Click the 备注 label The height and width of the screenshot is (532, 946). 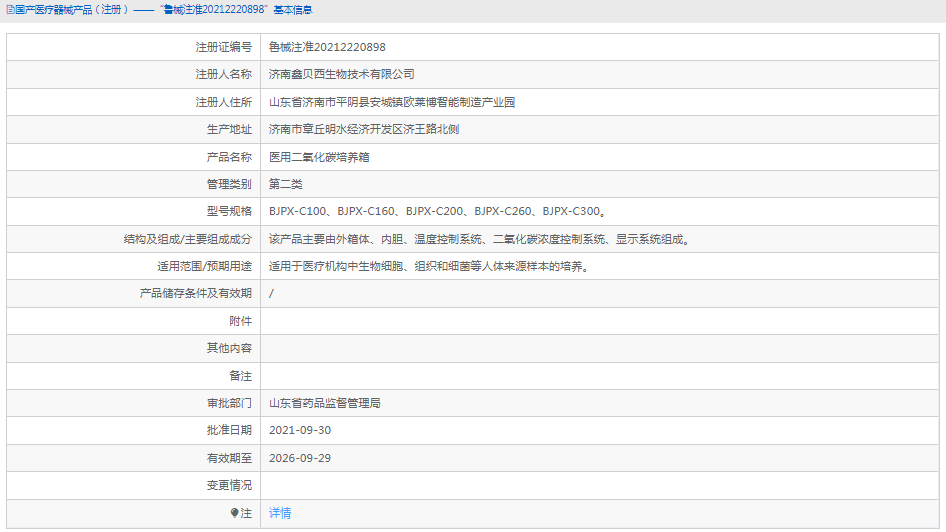click(241, 376)
